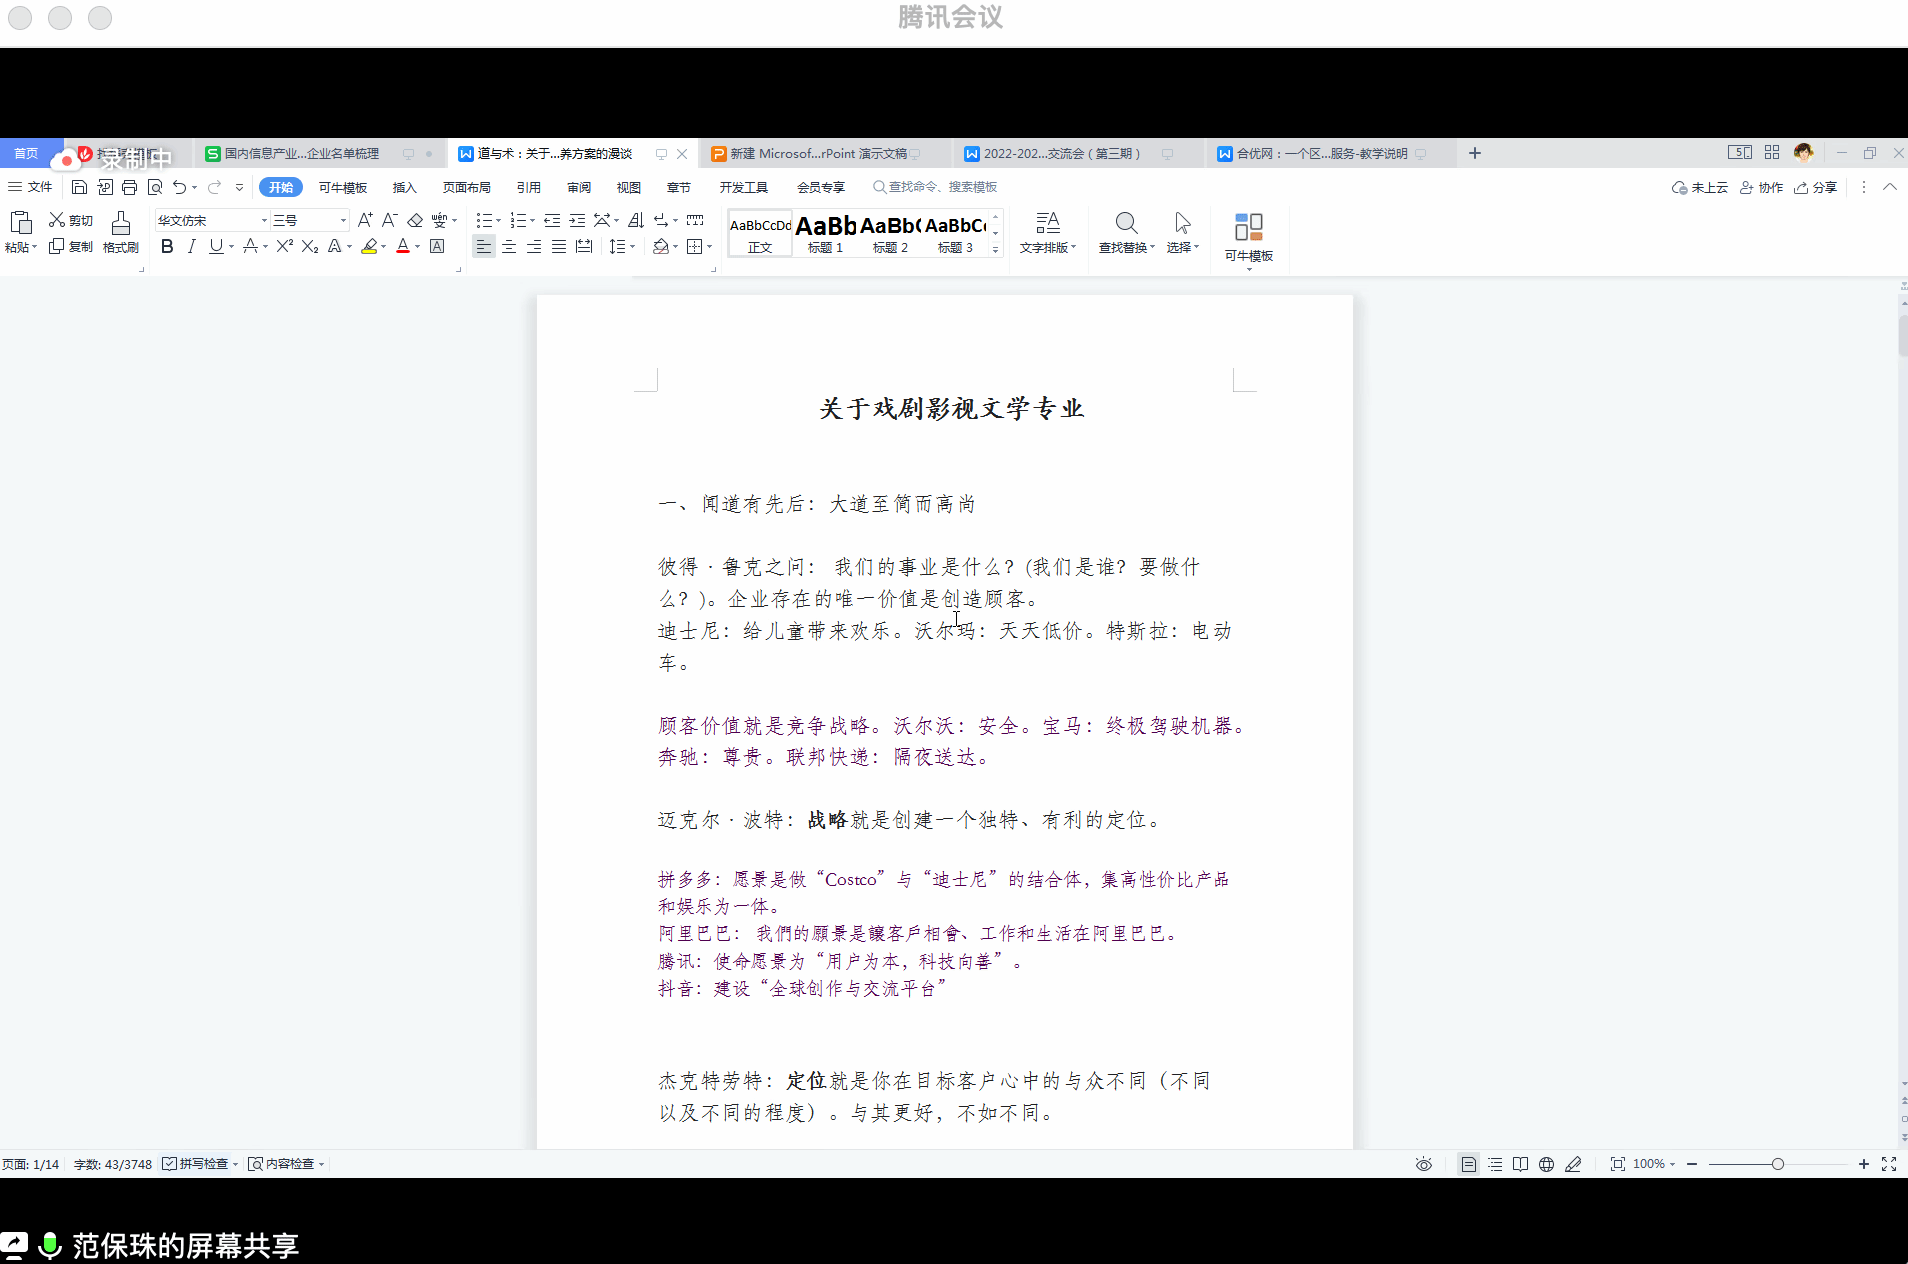Toggle eye protection mode in status bar
Image resolution: width=1908 pixels, height=1264 pixels.
[x=1423, y=1164]
